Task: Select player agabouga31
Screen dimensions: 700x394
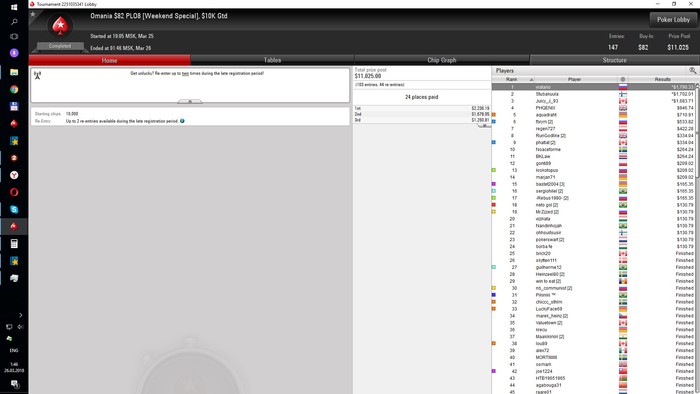Action: coord(594,385)
